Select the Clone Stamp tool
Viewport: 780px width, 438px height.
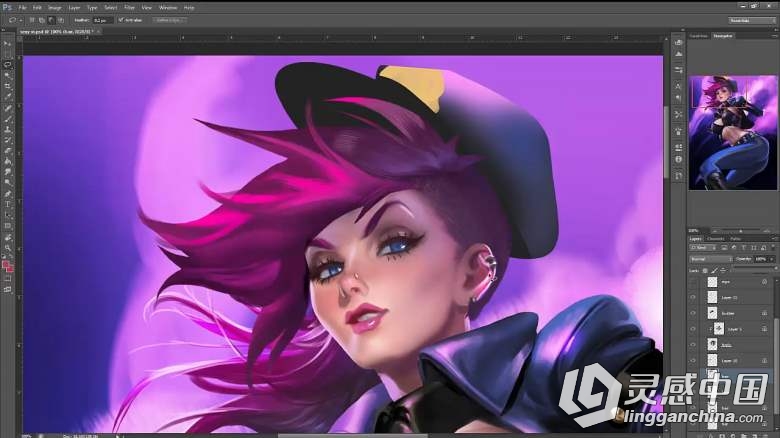[7, 129]
